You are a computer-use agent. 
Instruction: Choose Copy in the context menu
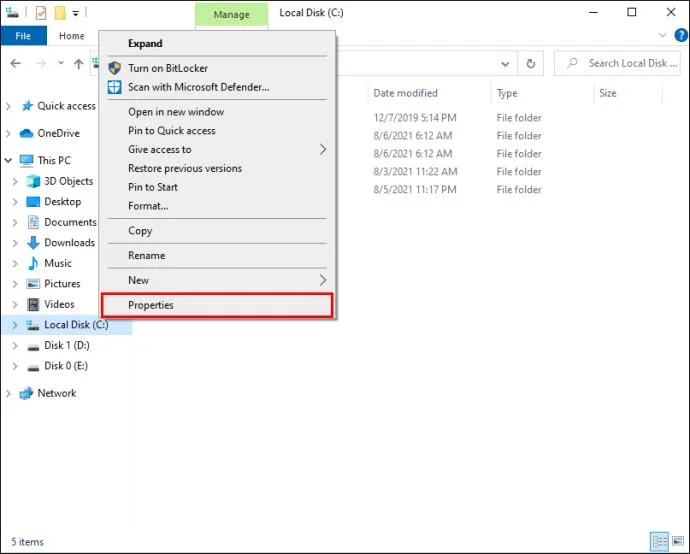coord(218,231)
